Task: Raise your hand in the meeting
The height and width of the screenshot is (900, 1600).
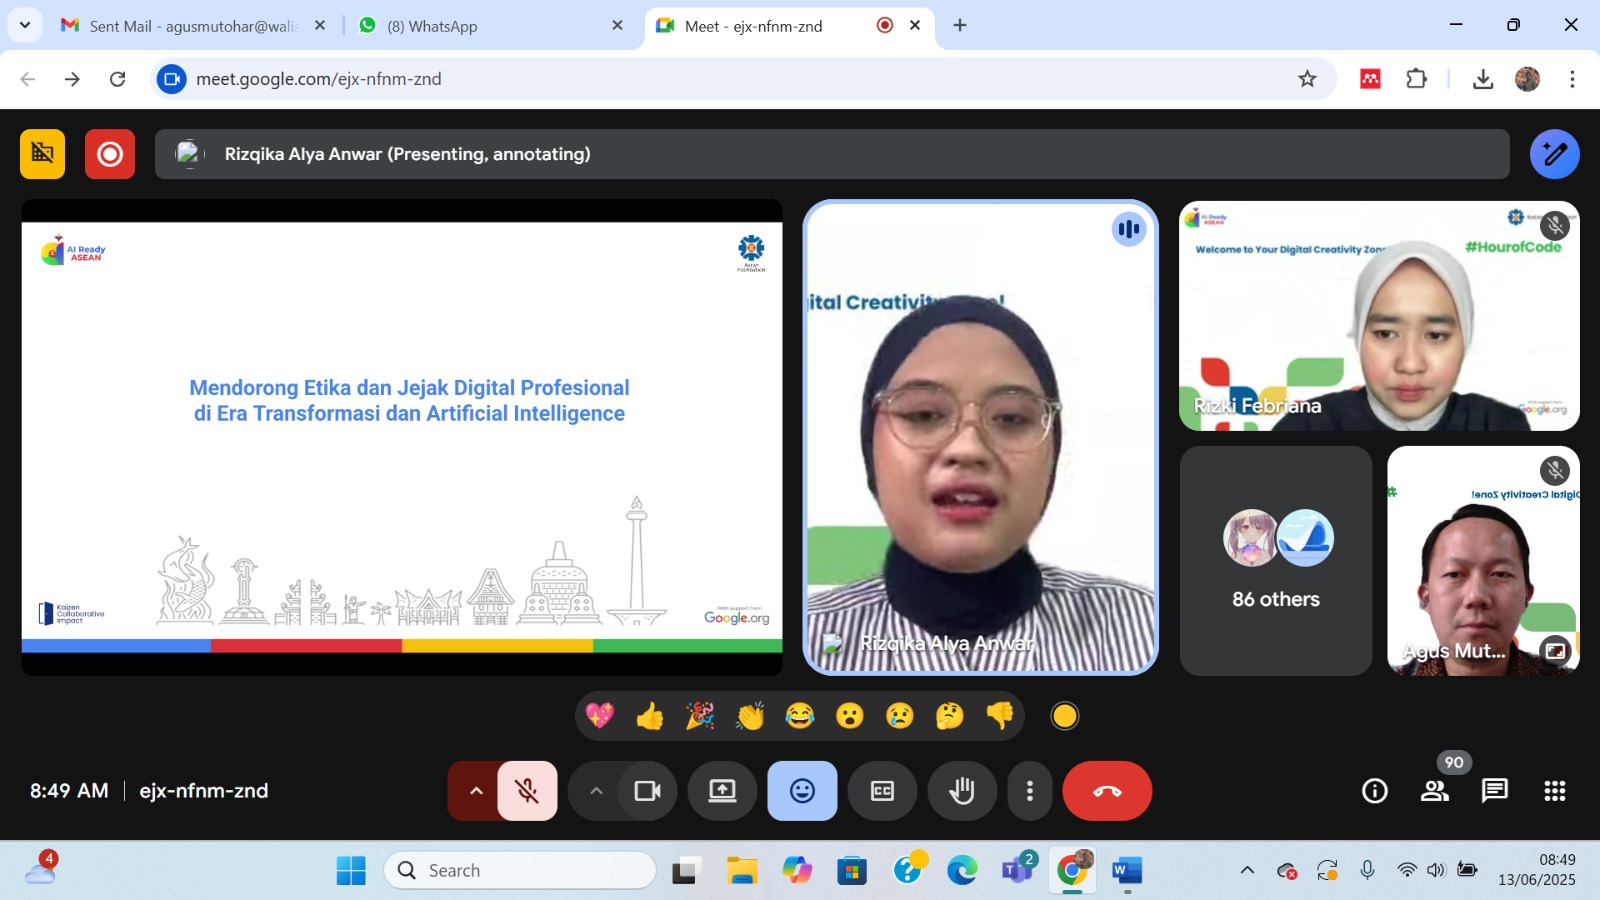Action: click(962, 791)
